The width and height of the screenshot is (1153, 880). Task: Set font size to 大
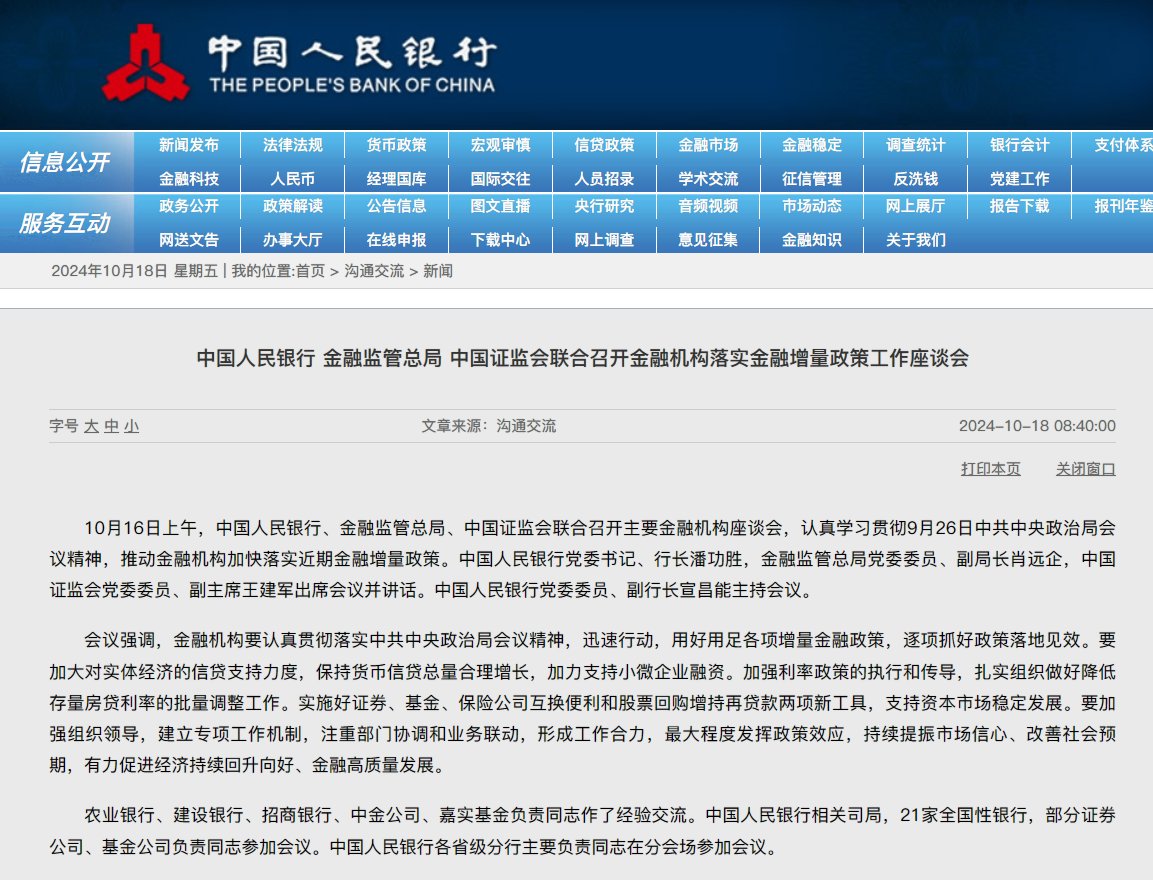coord(91,426)
